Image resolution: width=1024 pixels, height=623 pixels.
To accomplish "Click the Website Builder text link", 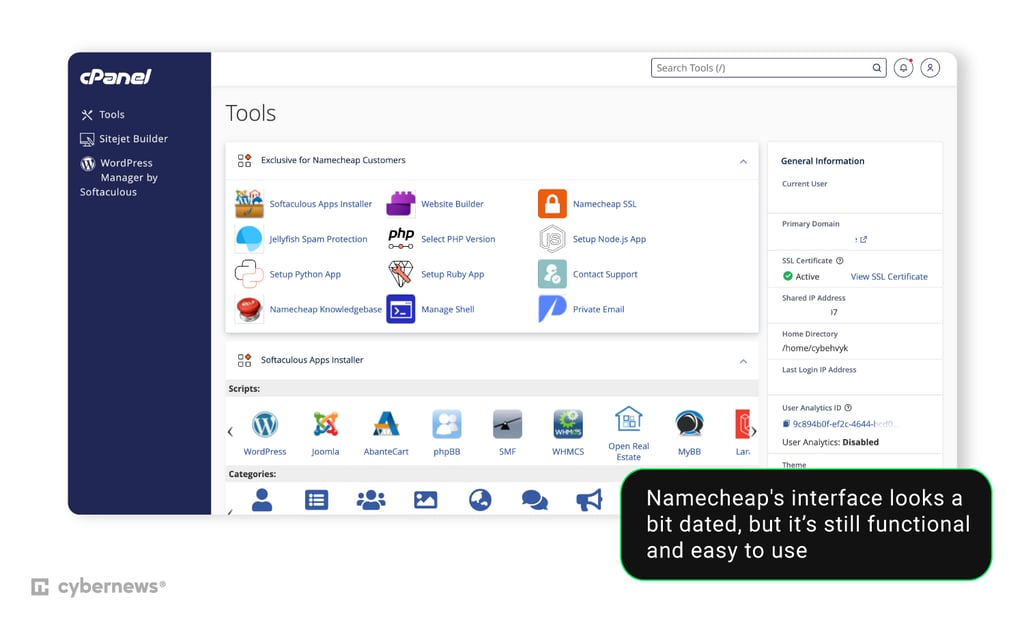I will 452,204.
